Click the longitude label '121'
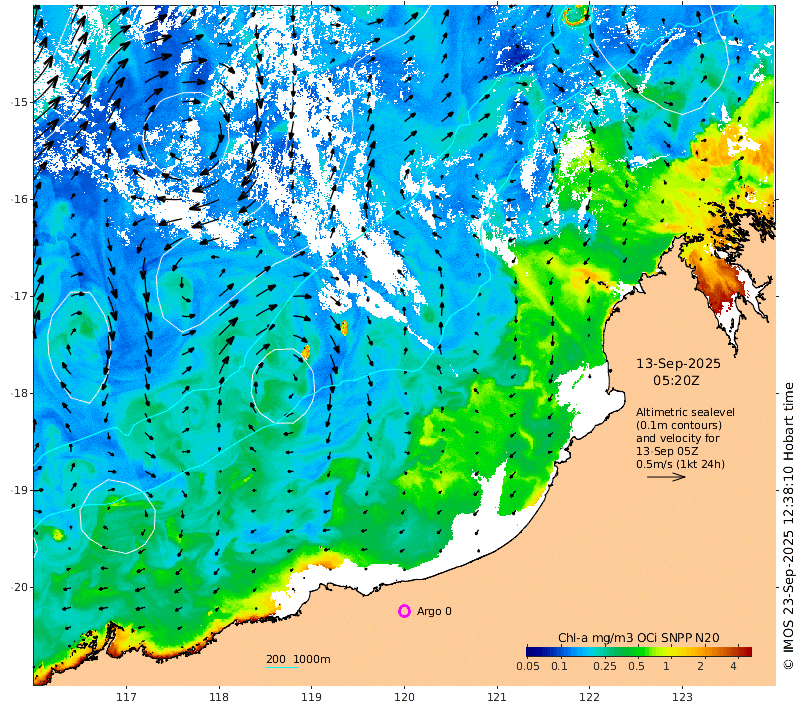The width and height of the screenshot is (800, 710). (497, 697)
